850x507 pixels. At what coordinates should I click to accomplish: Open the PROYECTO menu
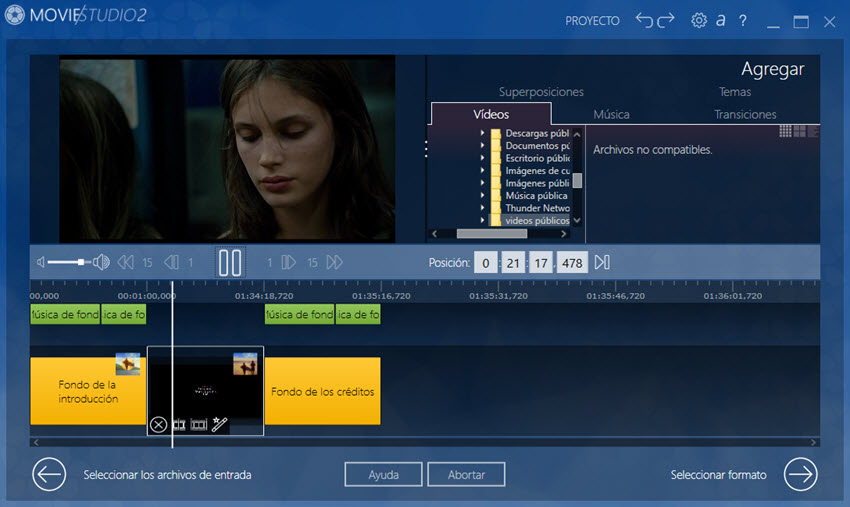592,21
